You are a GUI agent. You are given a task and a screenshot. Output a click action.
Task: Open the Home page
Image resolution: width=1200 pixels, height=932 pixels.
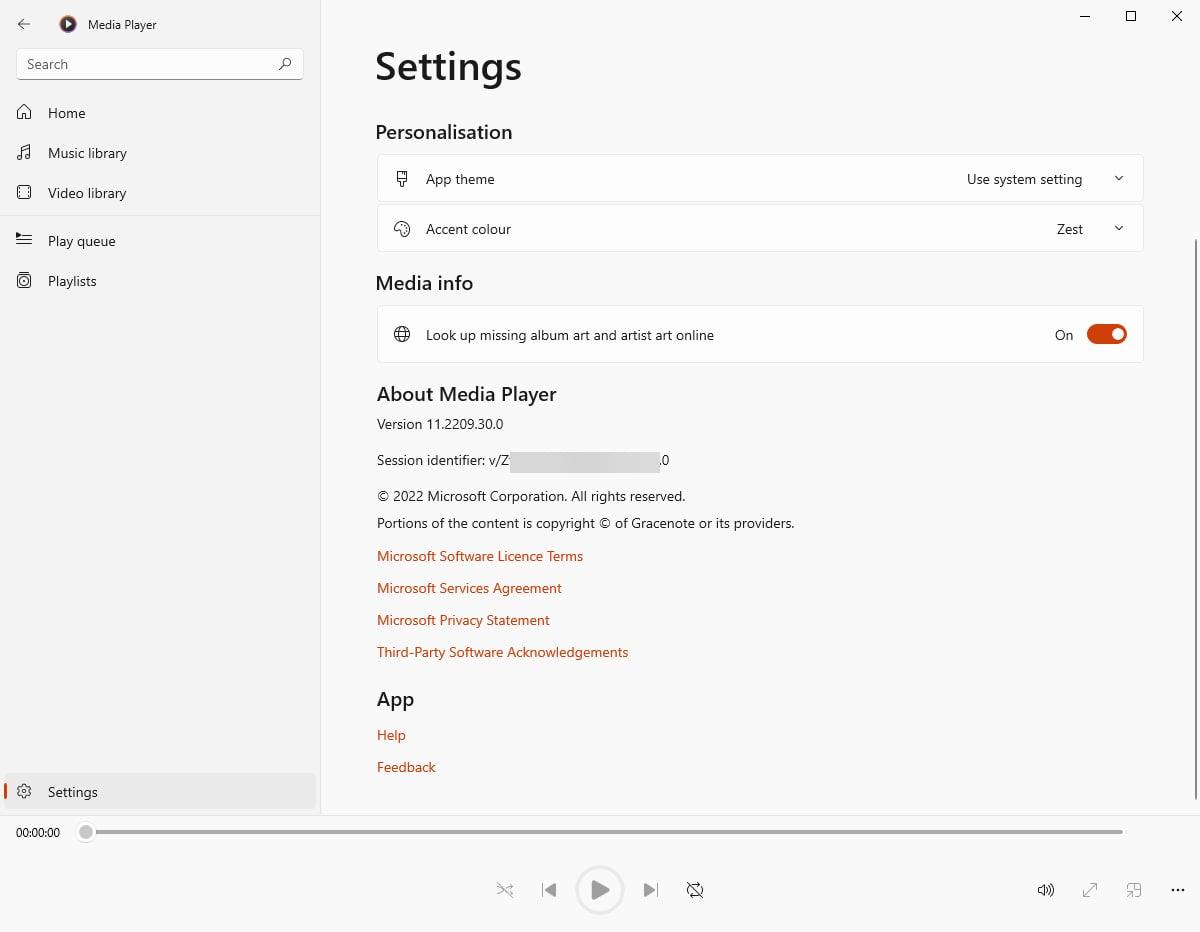[160, 113]
